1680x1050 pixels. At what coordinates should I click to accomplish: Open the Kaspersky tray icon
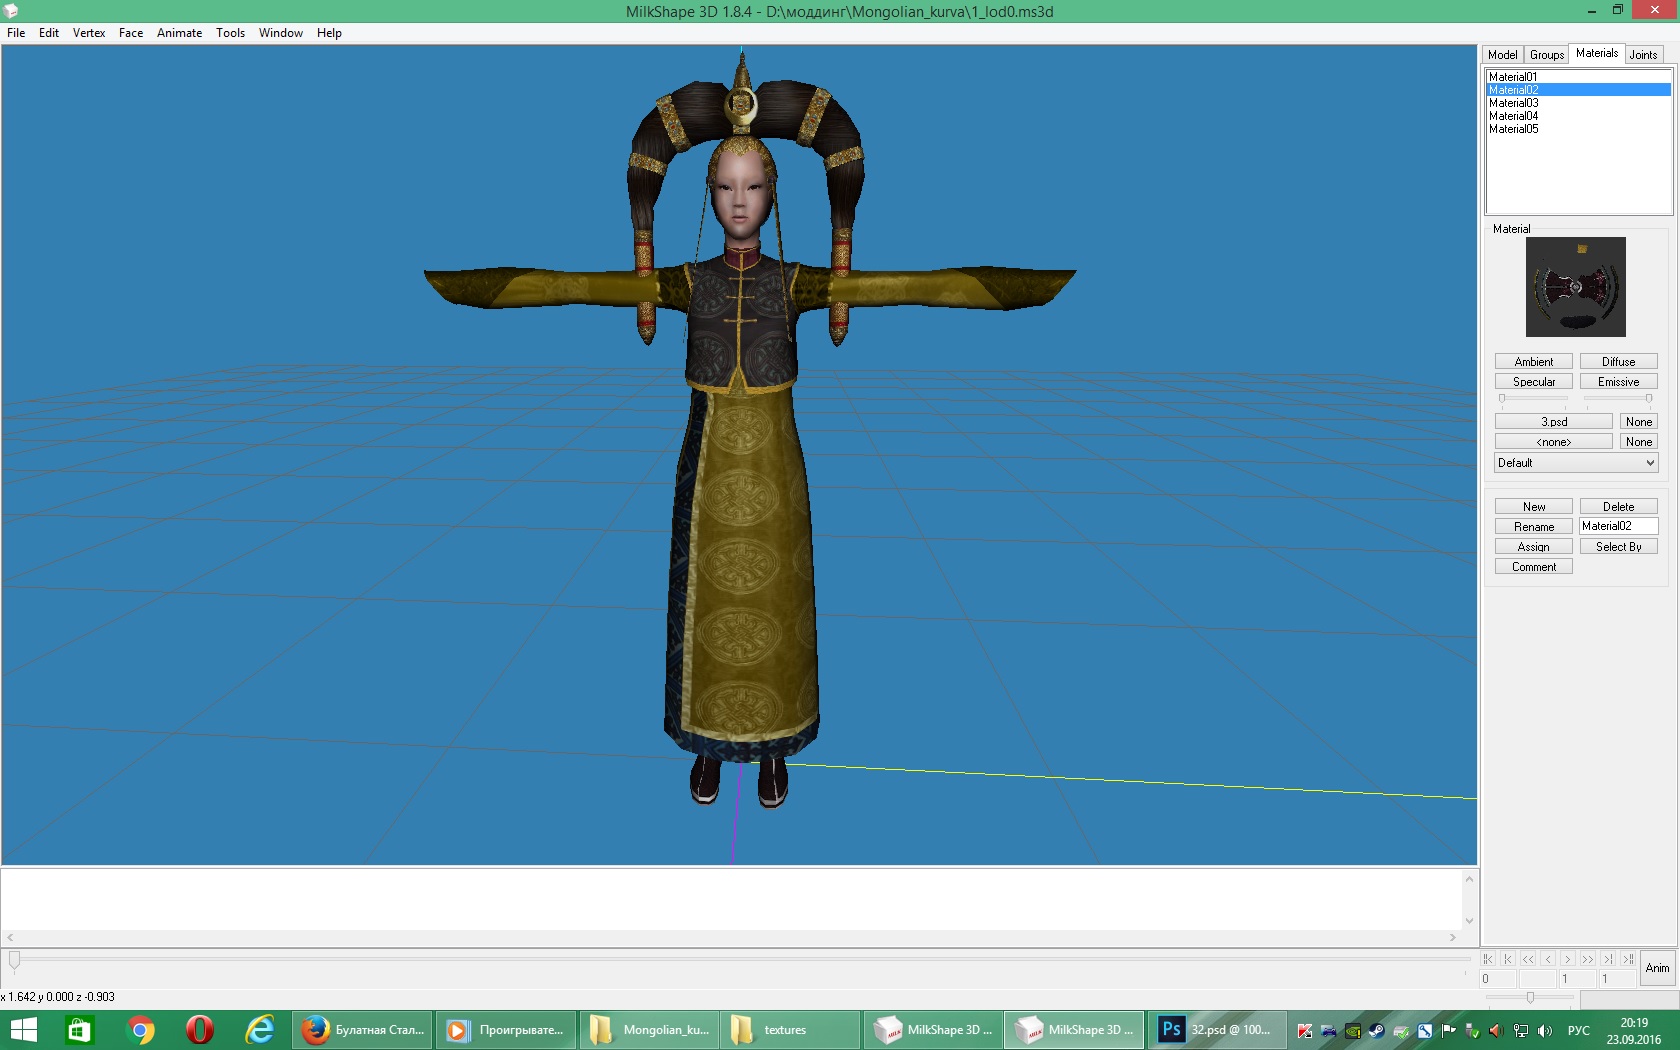click(1305, 1031)
